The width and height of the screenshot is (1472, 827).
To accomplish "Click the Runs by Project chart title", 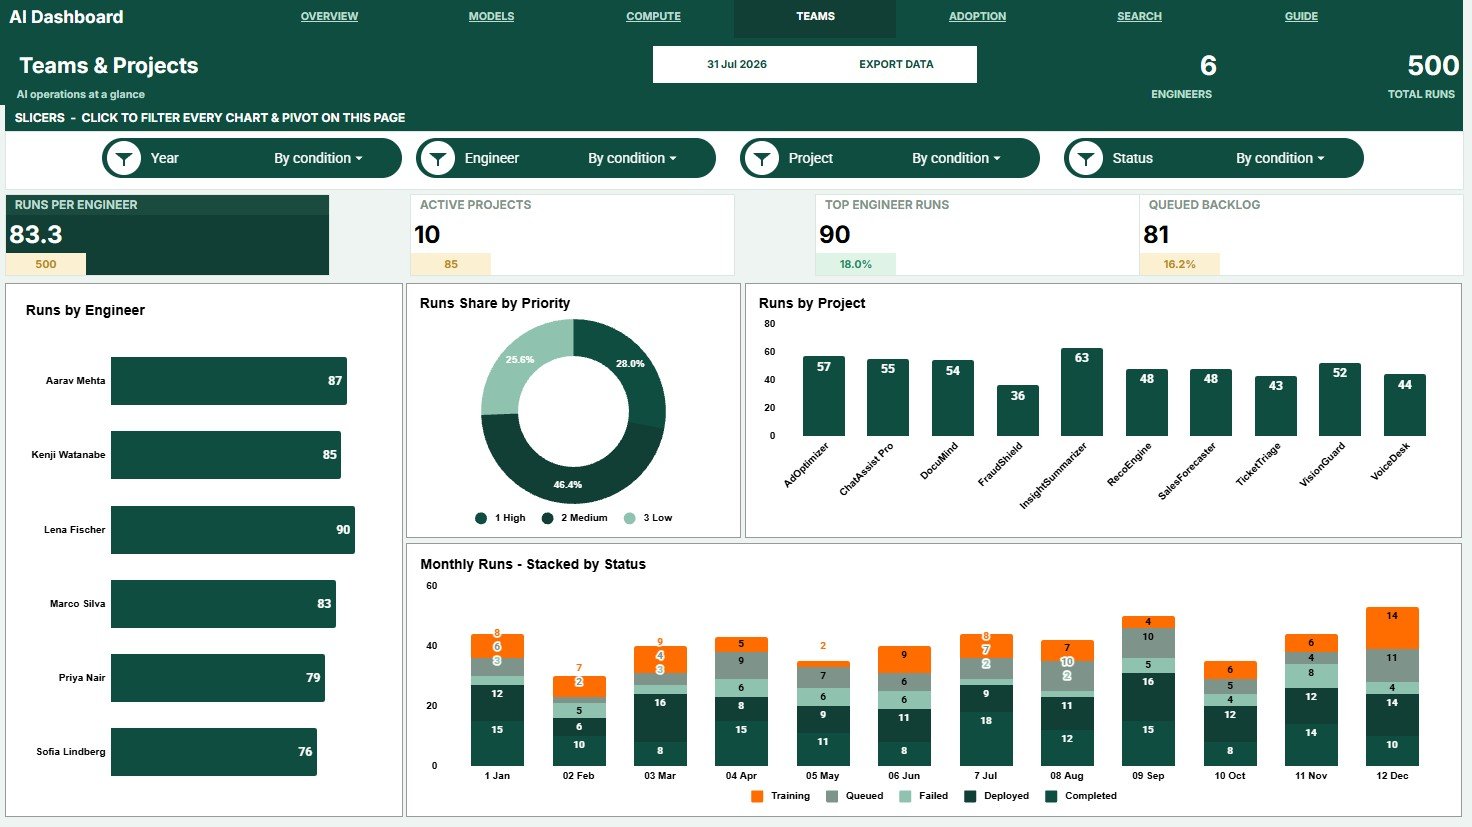I will (x=812, y=303).
